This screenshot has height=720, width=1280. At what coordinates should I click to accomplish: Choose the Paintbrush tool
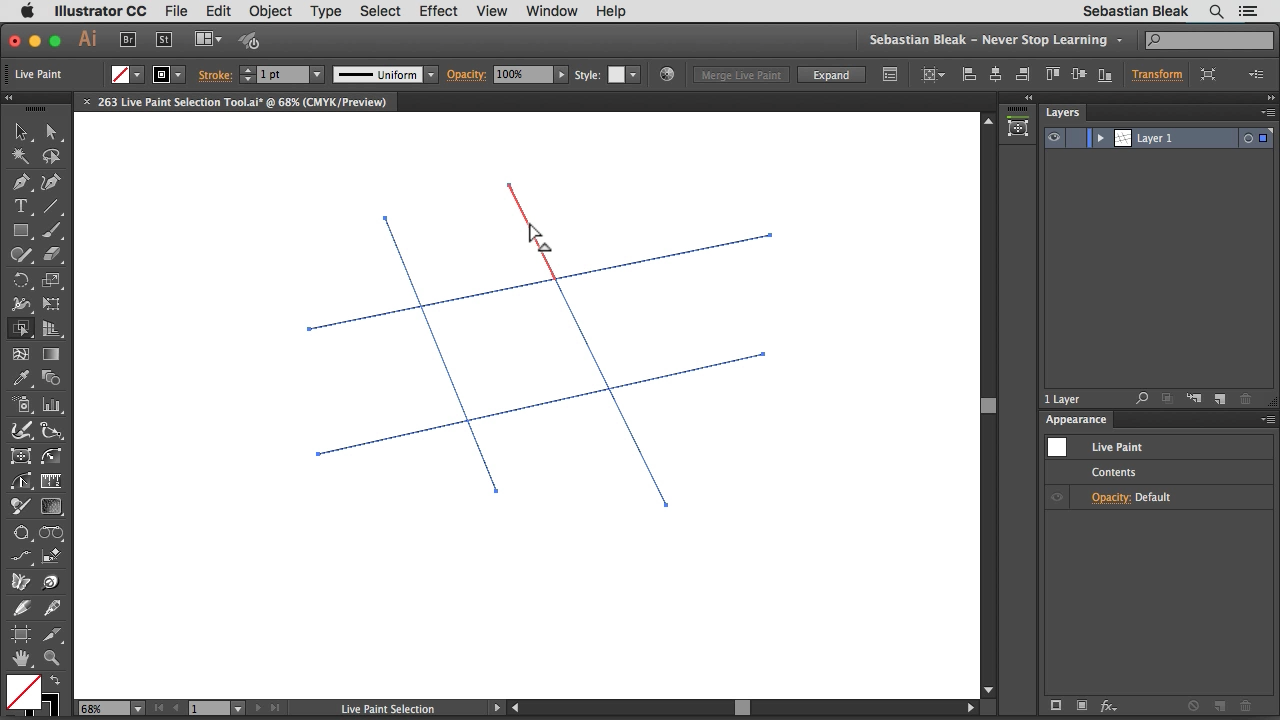[x=51, y=231]
